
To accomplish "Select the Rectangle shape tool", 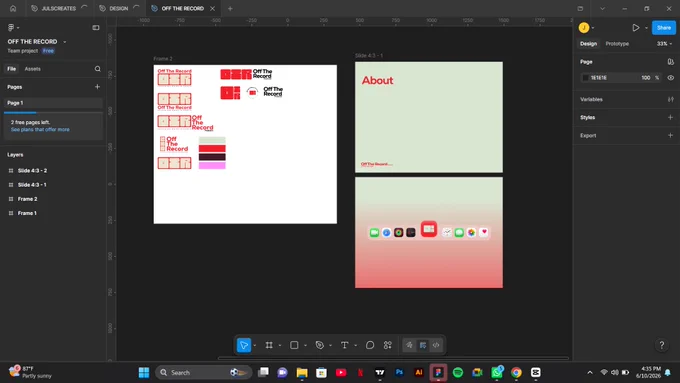I will [x=294, y=345].
